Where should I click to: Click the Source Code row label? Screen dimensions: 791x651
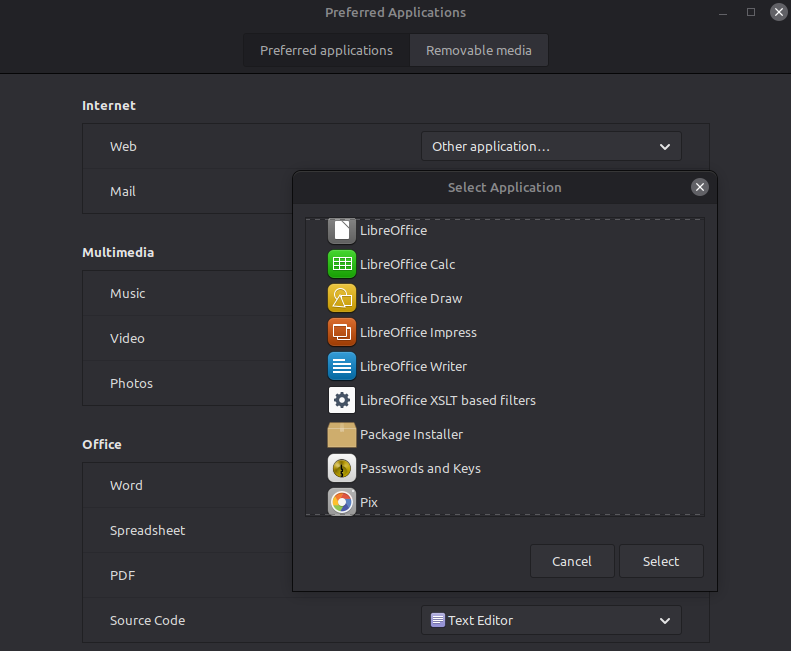click(147, 621)
